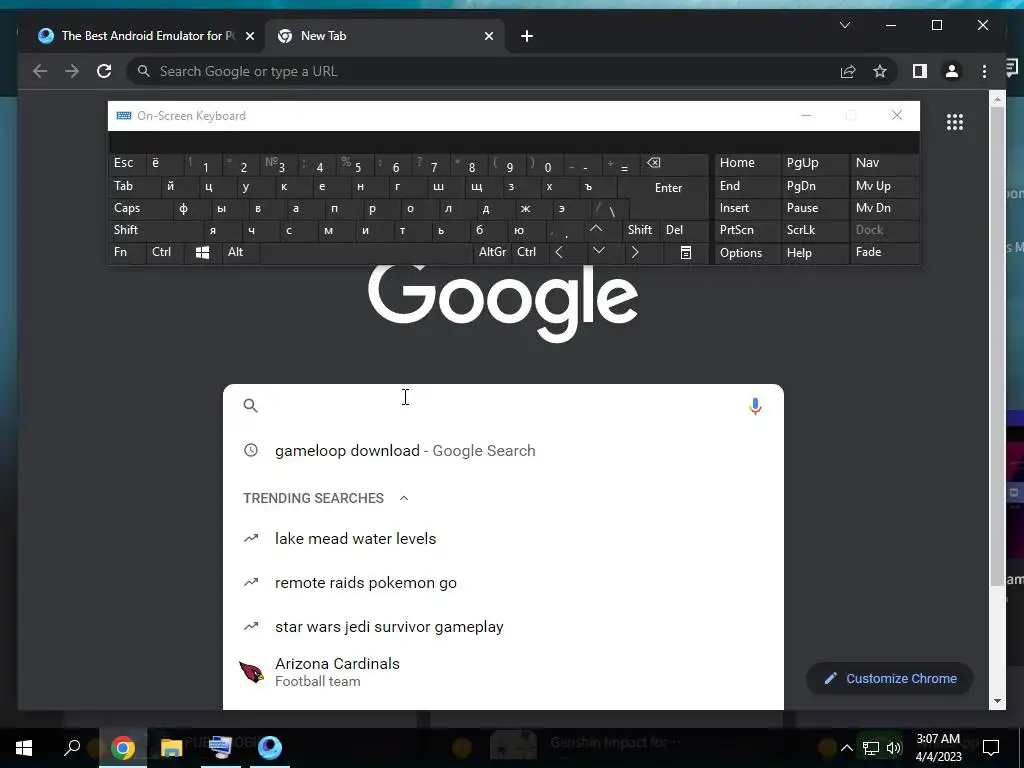This screenshot has width=1024, height=768.
Task: Open Windows Start menu
Action: [24, 747]
